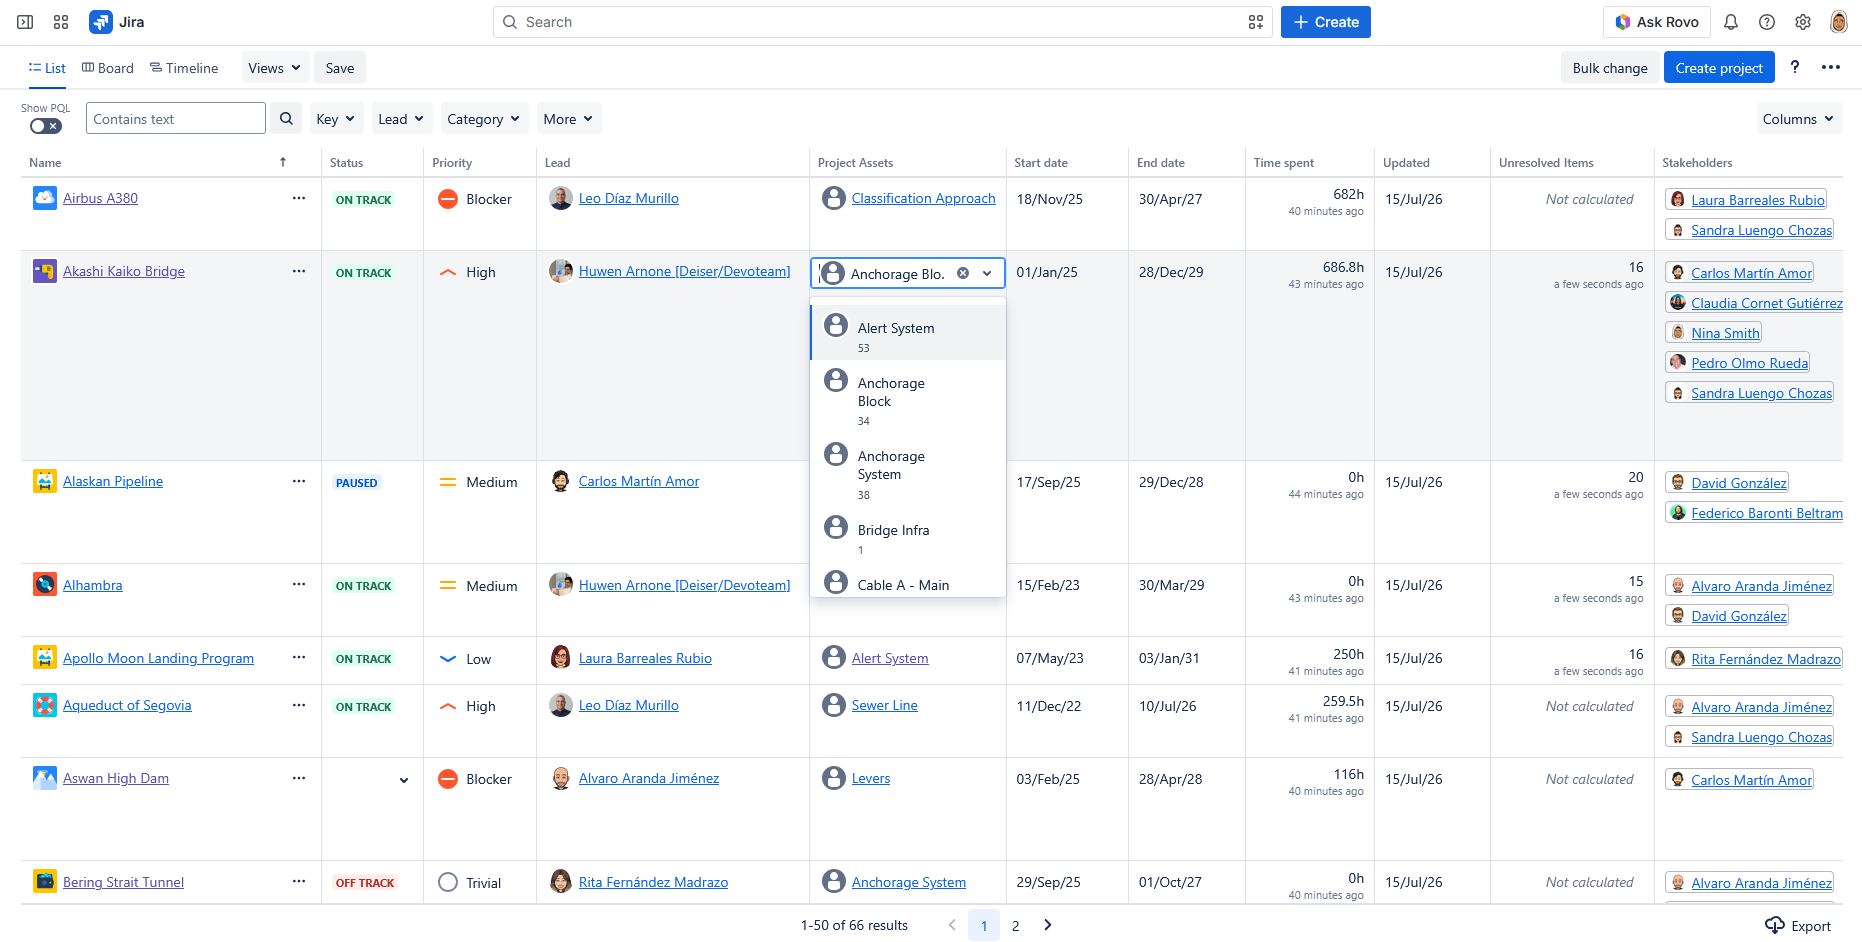The height and width of the screenshot is (942, 1862).
Task: Open the More filters dropdown
Action: coord(568,119)
